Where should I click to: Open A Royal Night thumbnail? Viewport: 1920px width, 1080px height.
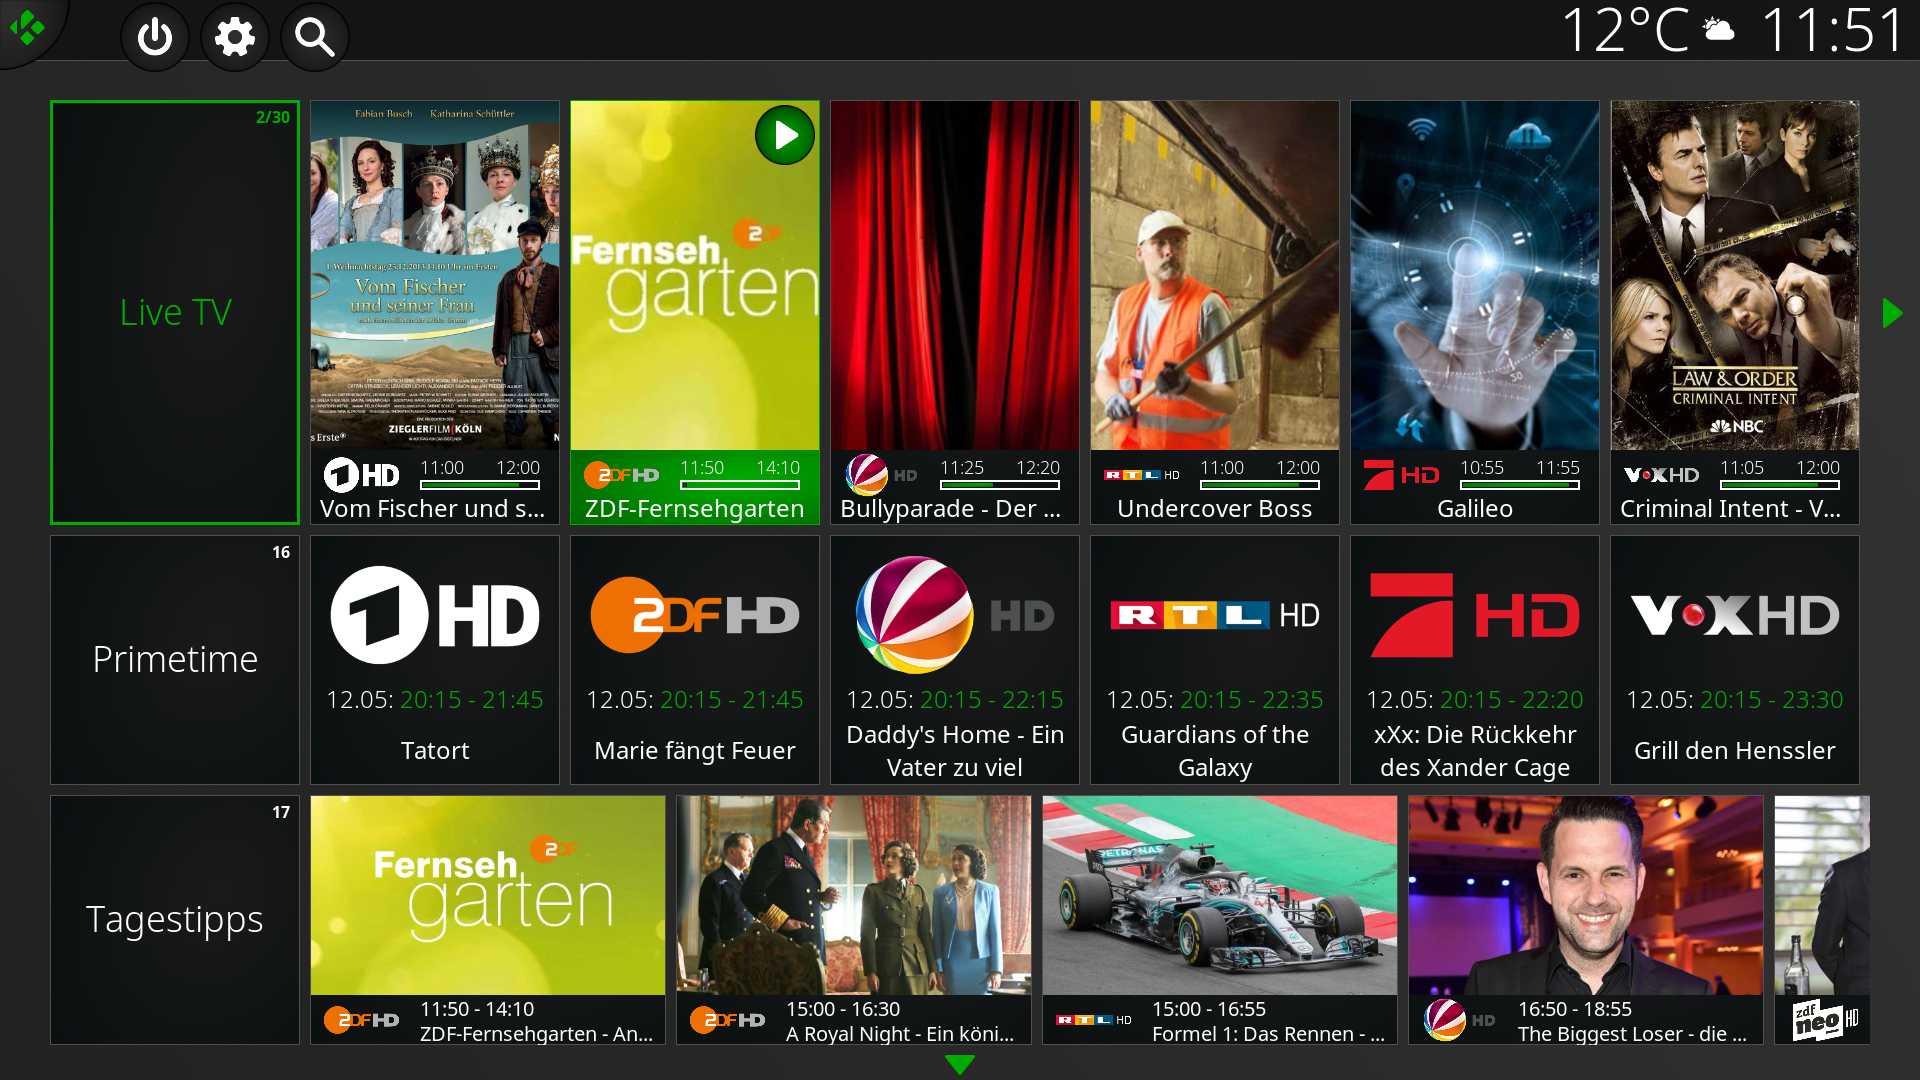[854, 895]
